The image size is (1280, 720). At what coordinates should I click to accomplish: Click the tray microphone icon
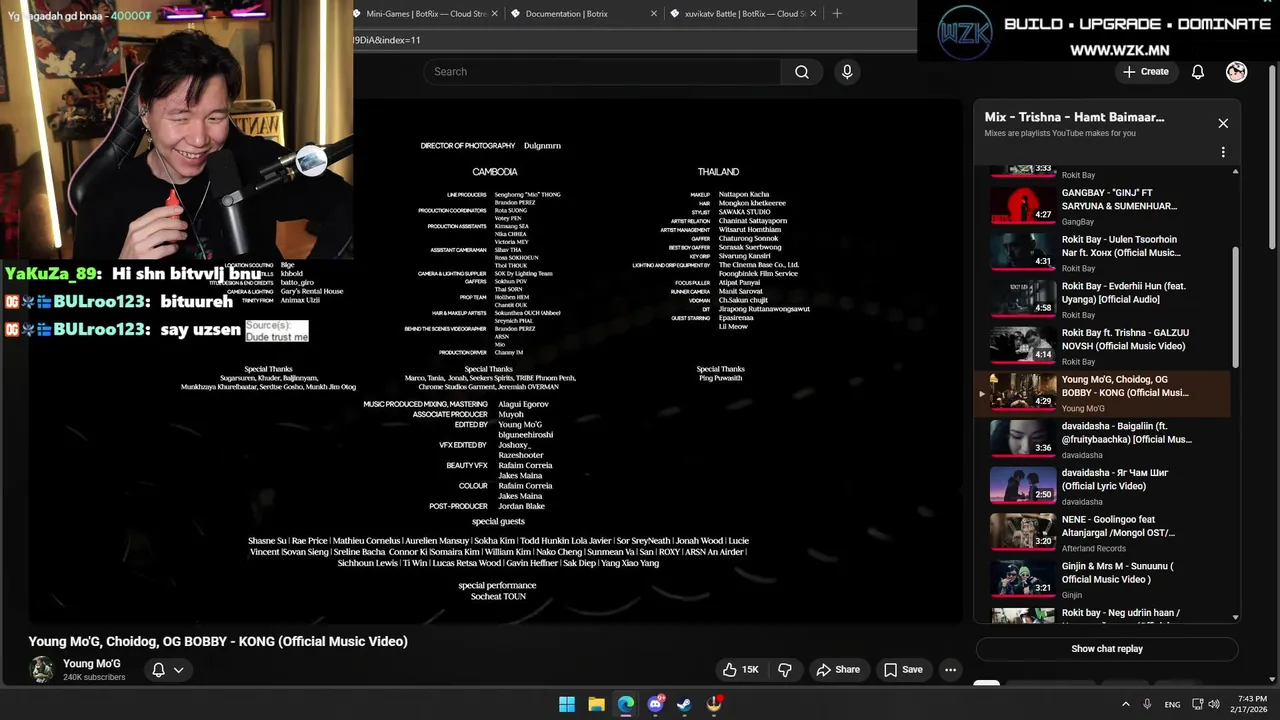(x=1147, y=704)
